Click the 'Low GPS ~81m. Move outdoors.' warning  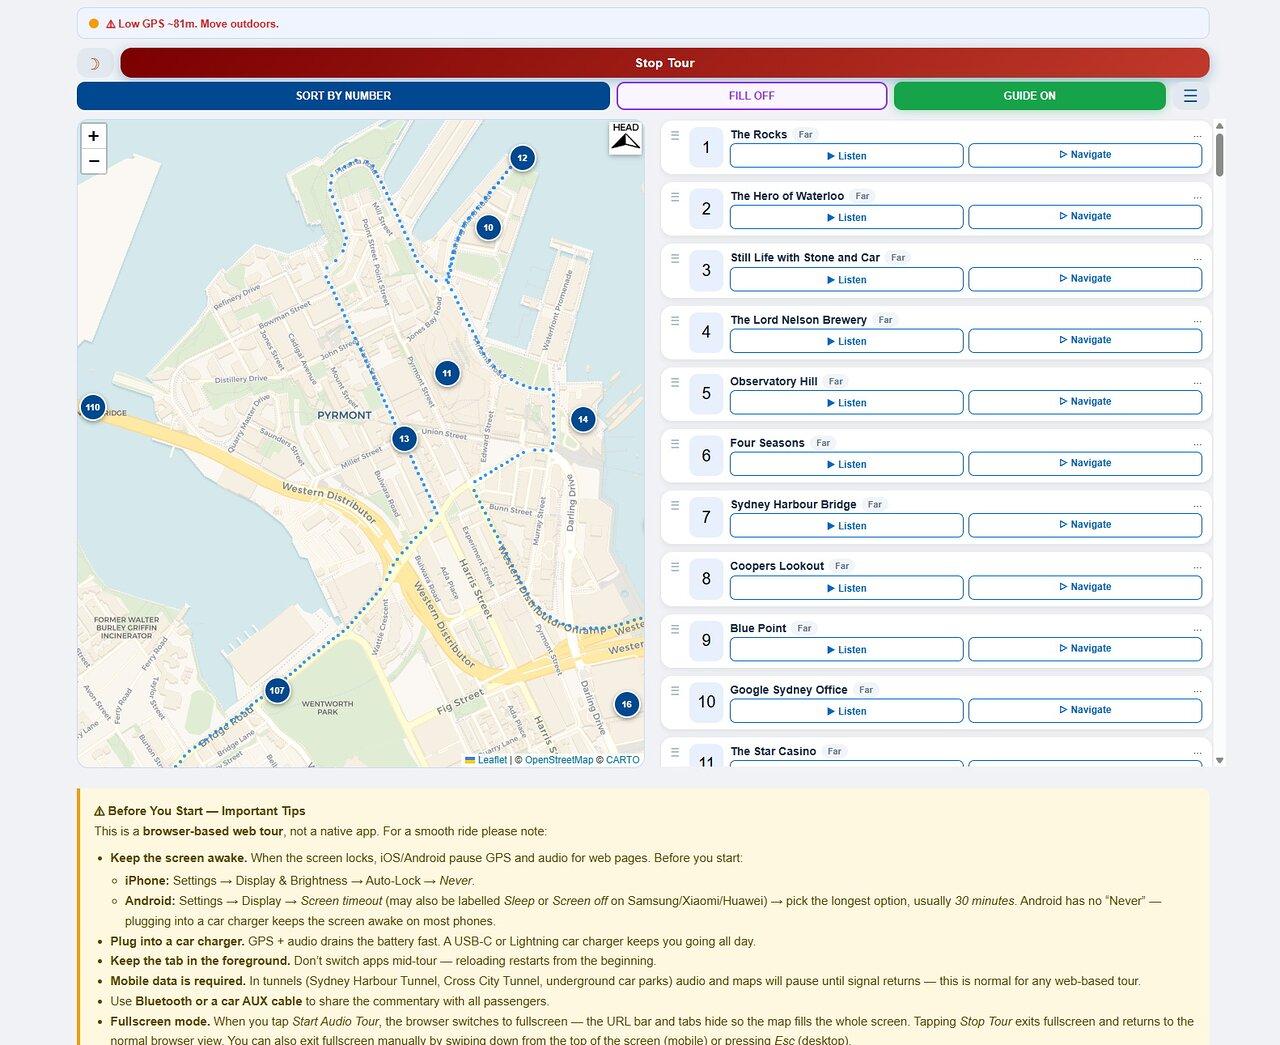192,24
